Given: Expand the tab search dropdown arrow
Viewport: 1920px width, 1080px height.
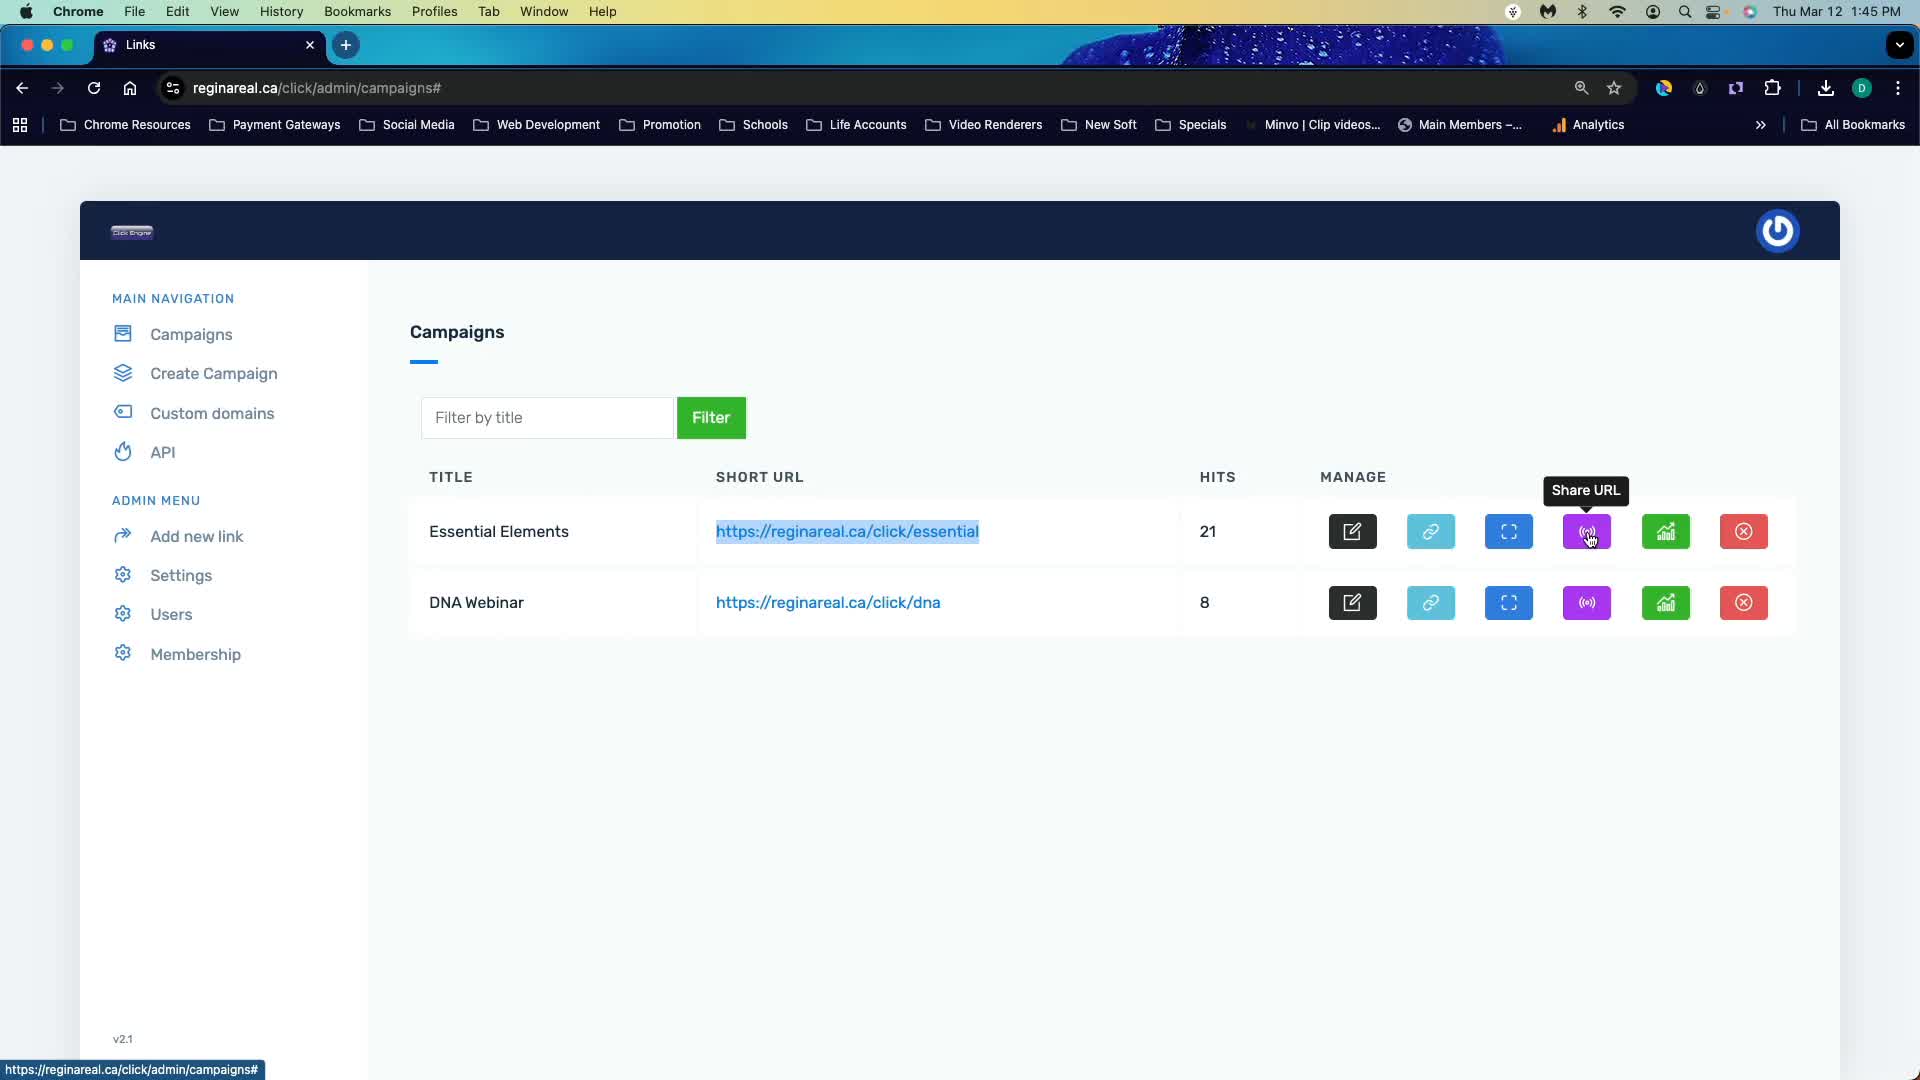Looking at the screenshot, I should [x=1899, y=45].
